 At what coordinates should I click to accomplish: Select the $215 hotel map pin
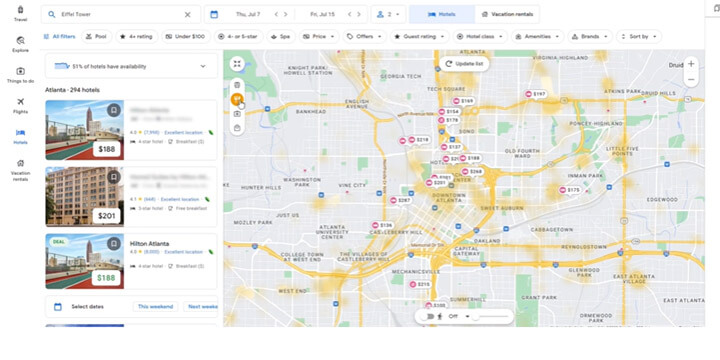coord(420,285)
